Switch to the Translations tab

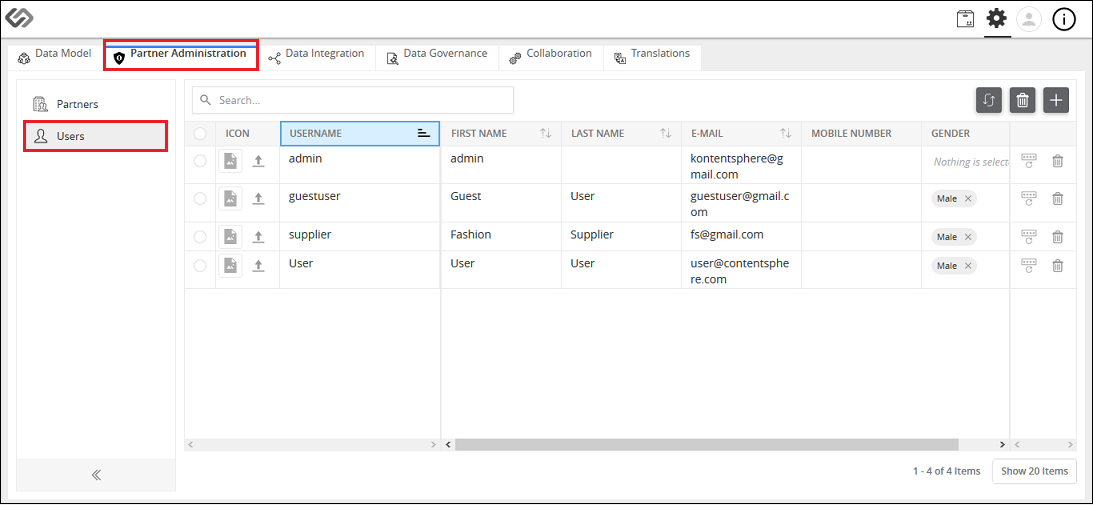click(652, 55)
